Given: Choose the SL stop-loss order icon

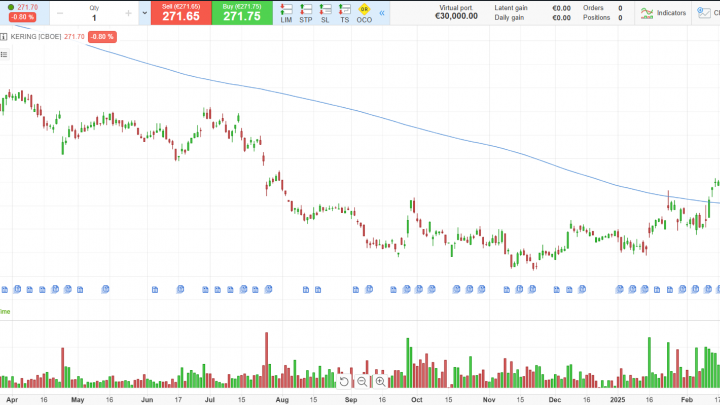Looking at the screenshot, I should [x=325, y=13].
